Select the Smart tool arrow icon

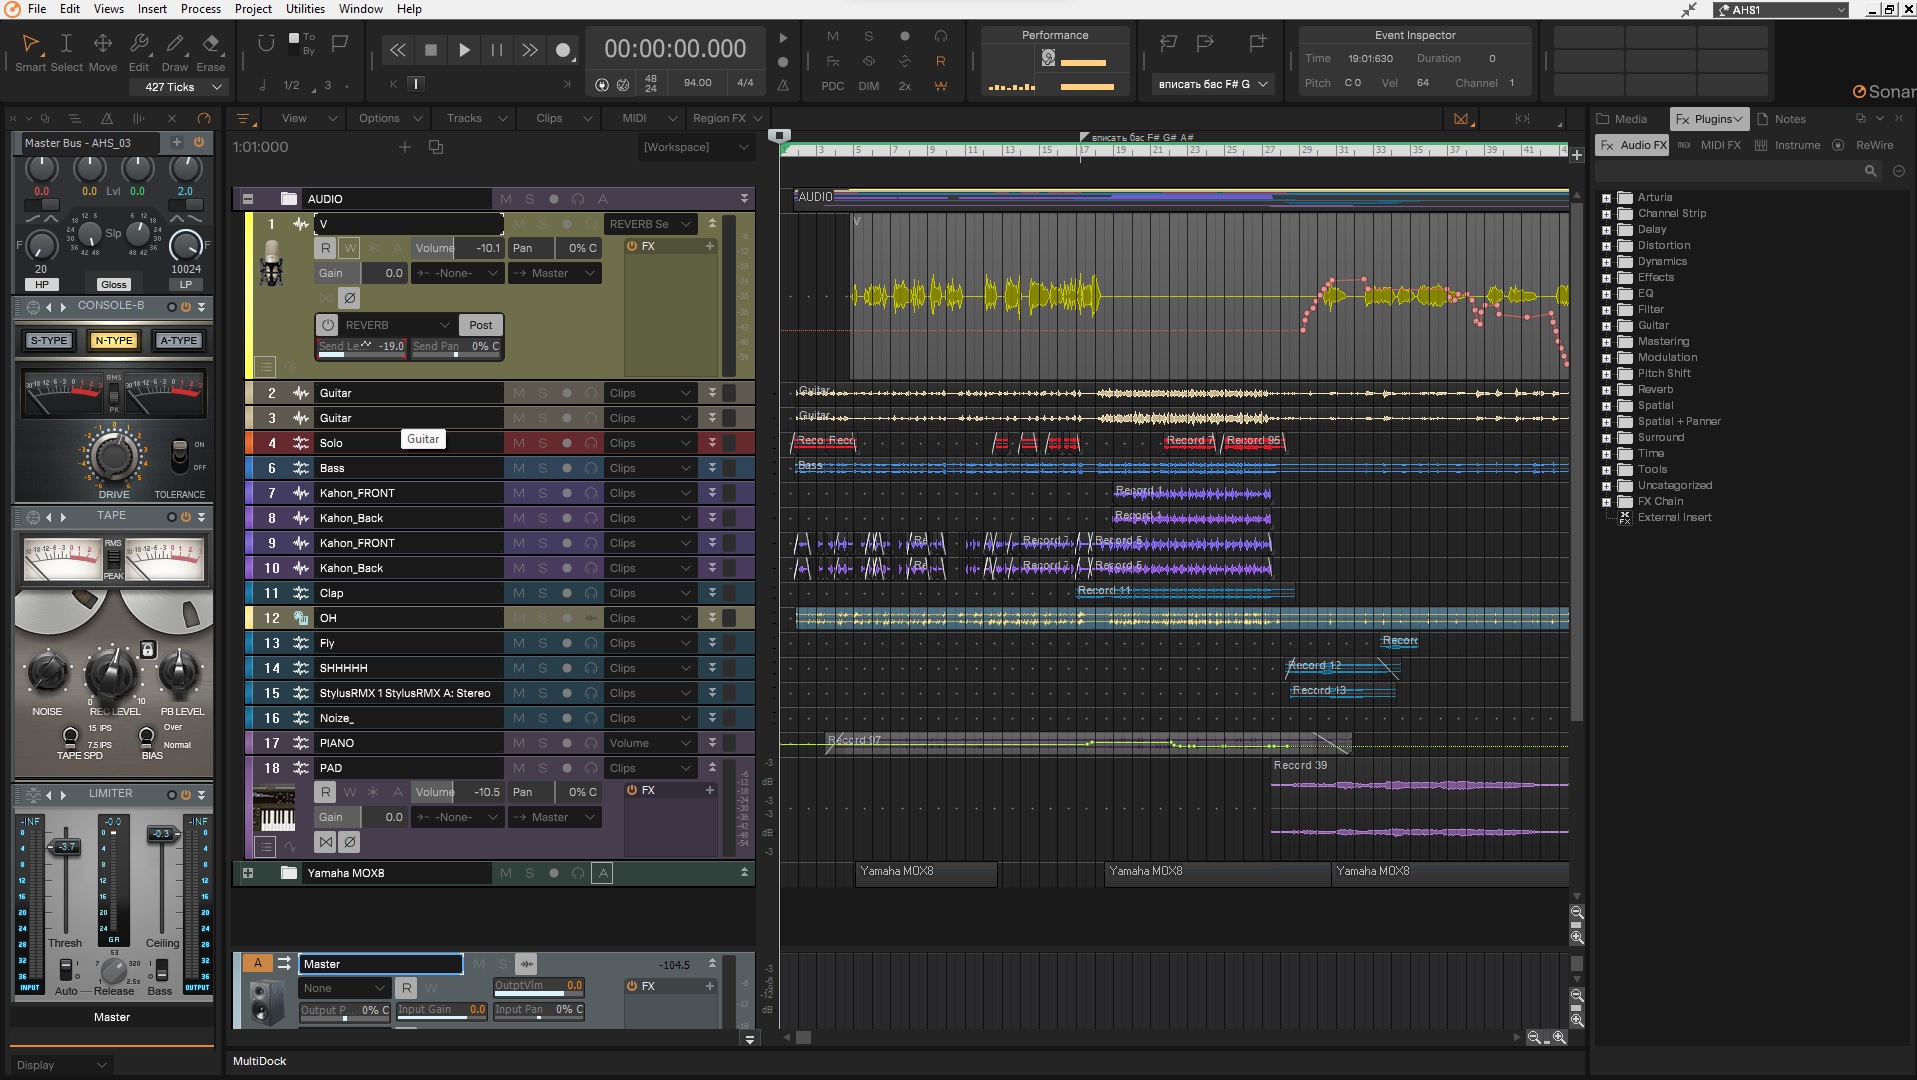31,44
